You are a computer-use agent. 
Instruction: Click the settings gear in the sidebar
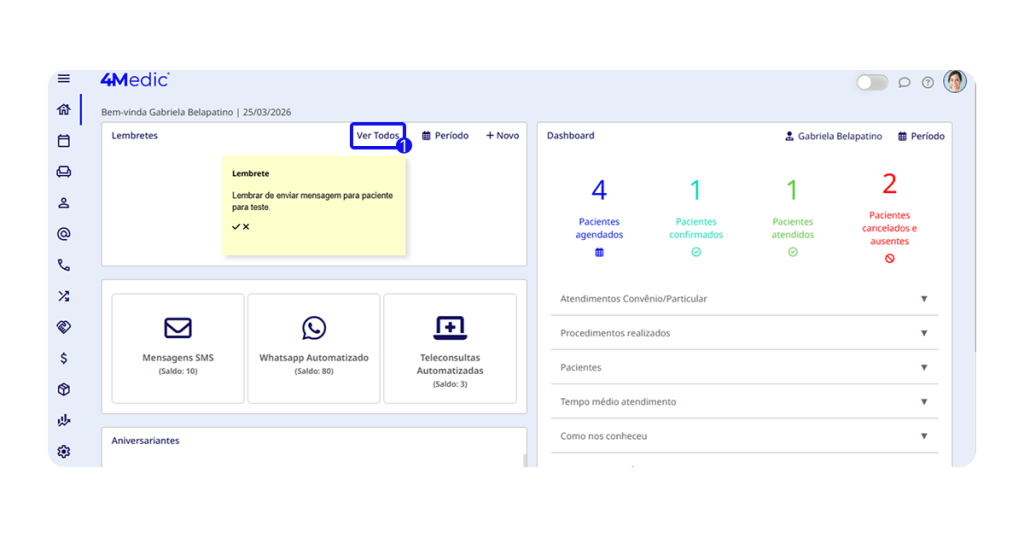(x=64, y=451)
